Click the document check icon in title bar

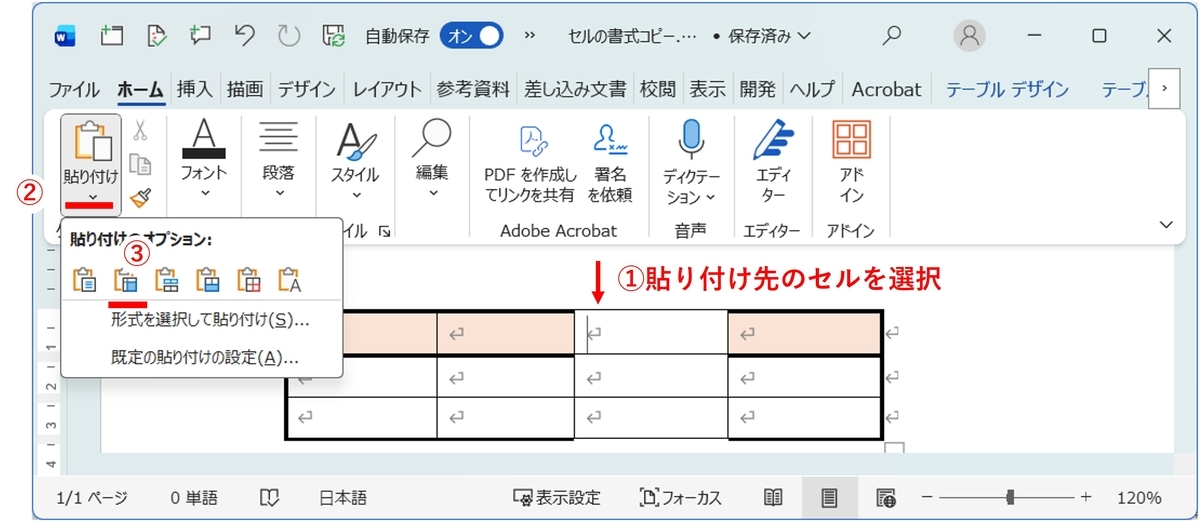pyautogui.click(x=155, y=36)
